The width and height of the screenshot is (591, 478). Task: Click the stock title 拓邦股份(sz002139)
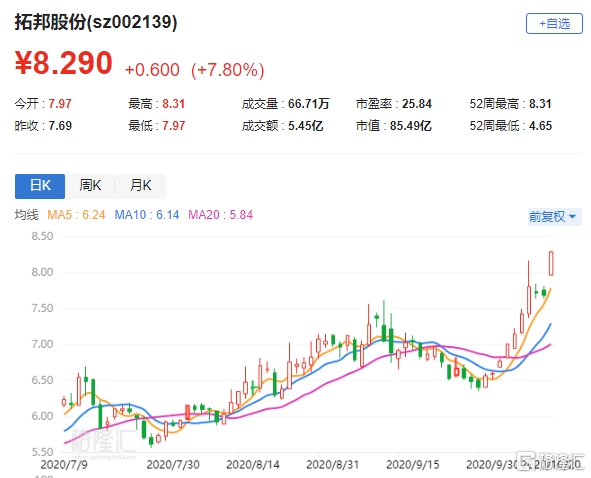tap(96, 22)
